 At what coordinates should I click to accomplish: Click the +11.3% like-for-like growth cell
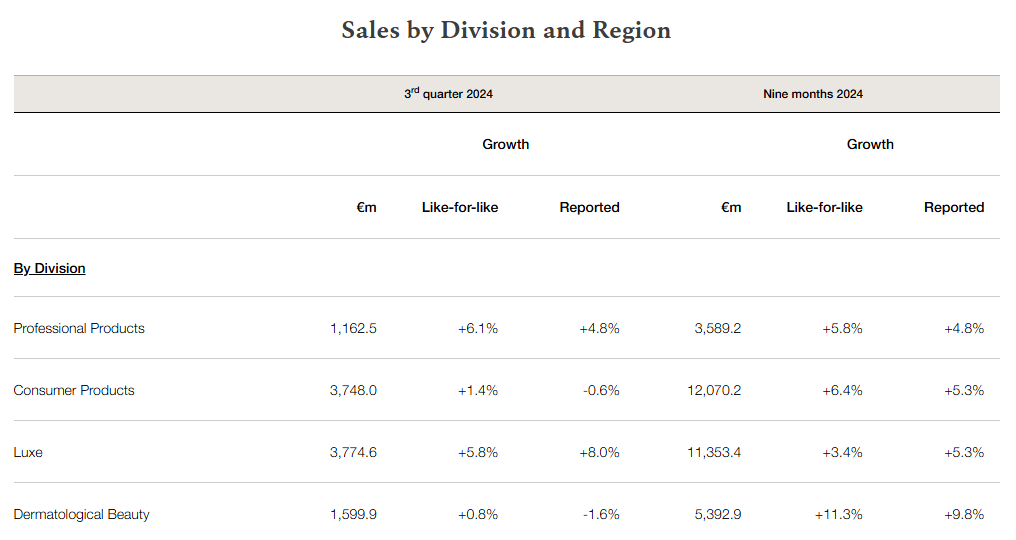[838, 514]
